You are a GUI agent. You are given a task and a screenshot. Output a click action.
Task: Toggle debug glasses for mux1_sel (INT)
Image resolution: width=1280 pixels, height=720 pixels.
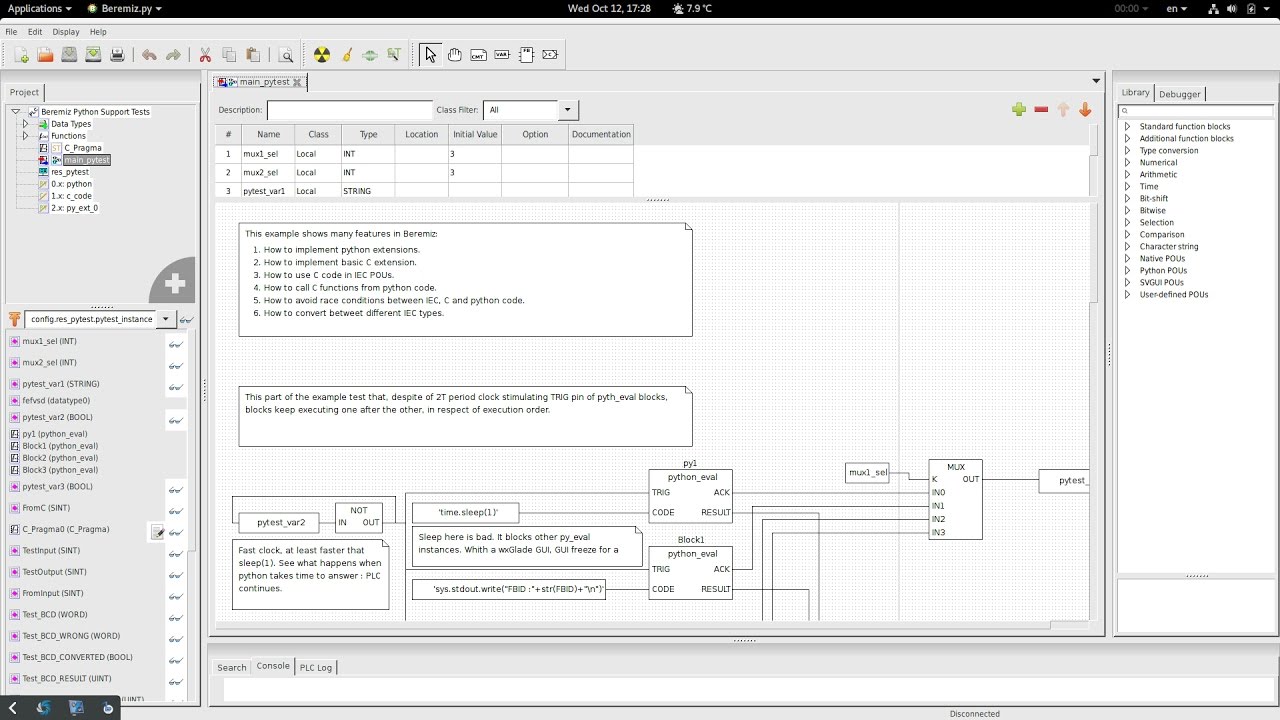pyautogui.click(x=175, y=344)
